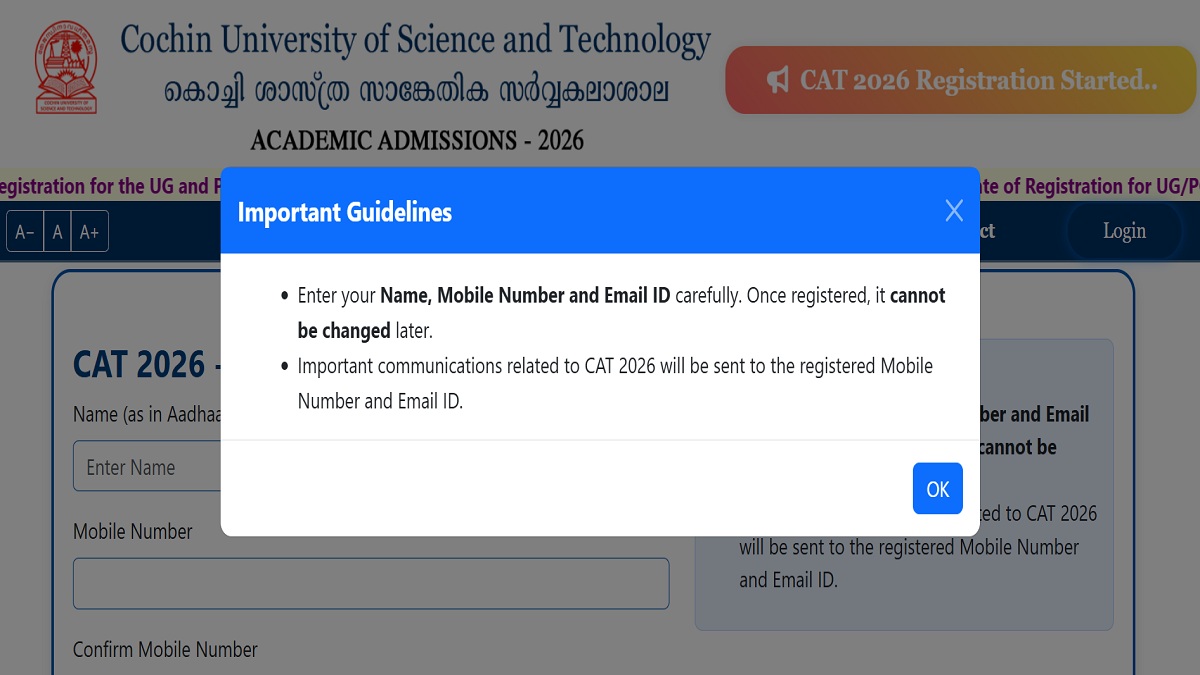
Task: Reset font size with the A button
Action: [x=57, y=232]
